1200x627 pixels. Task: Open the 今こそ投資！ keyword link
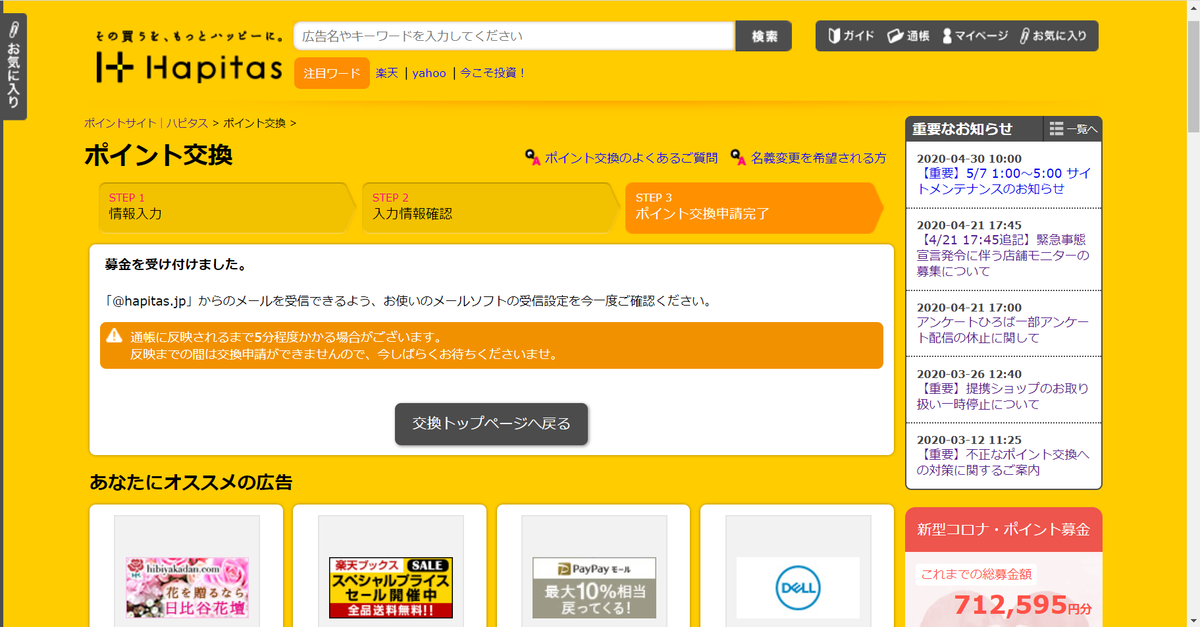[x=493, y=73]
